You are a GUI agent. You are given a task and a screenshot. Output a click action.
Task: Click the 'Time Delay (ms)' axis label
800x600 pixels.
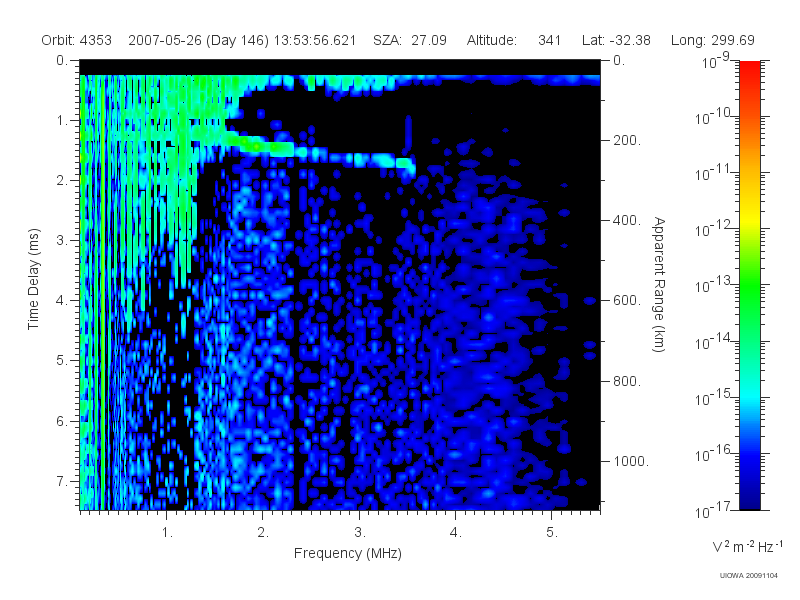pyautogui.click(x=33, y=279)
